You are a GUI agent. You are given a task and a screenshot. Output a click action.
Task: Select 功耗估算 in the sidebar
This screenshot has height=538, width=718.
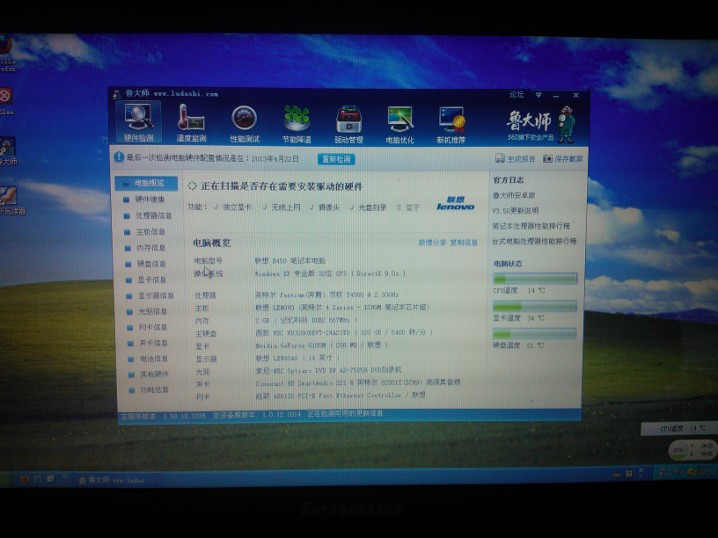(150, 390)
